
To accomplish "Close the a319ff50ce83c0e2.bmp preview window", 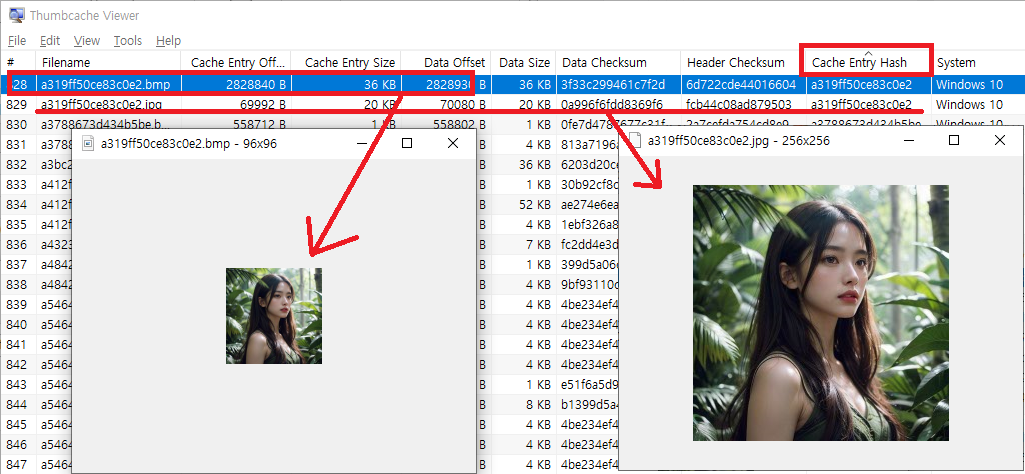I will [x=452, y=144].
